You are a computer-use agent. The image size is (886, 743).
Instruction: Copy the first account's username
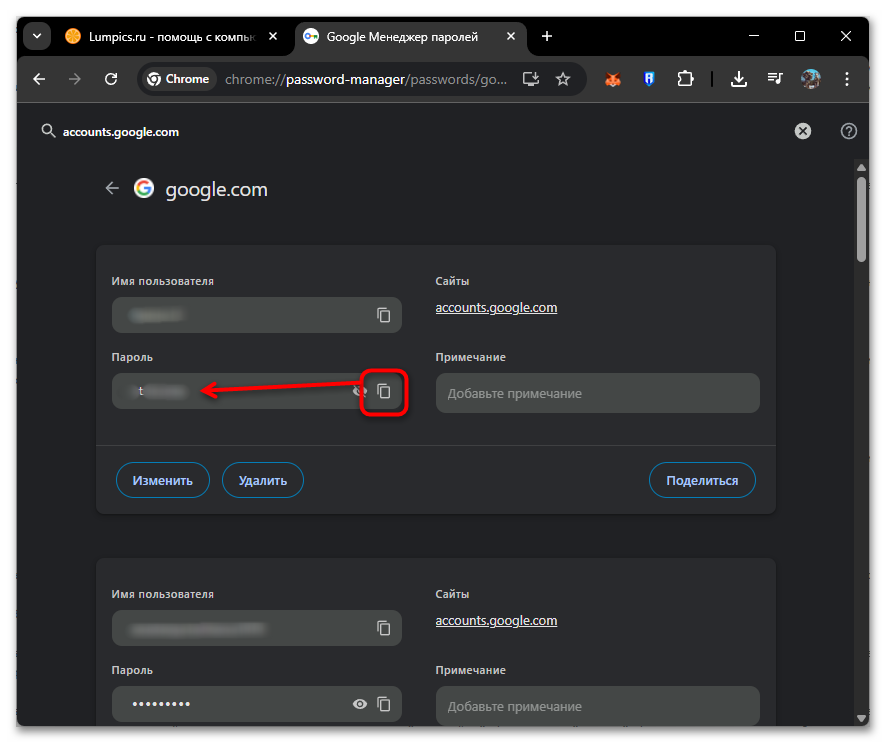click(x=384, y=315)
